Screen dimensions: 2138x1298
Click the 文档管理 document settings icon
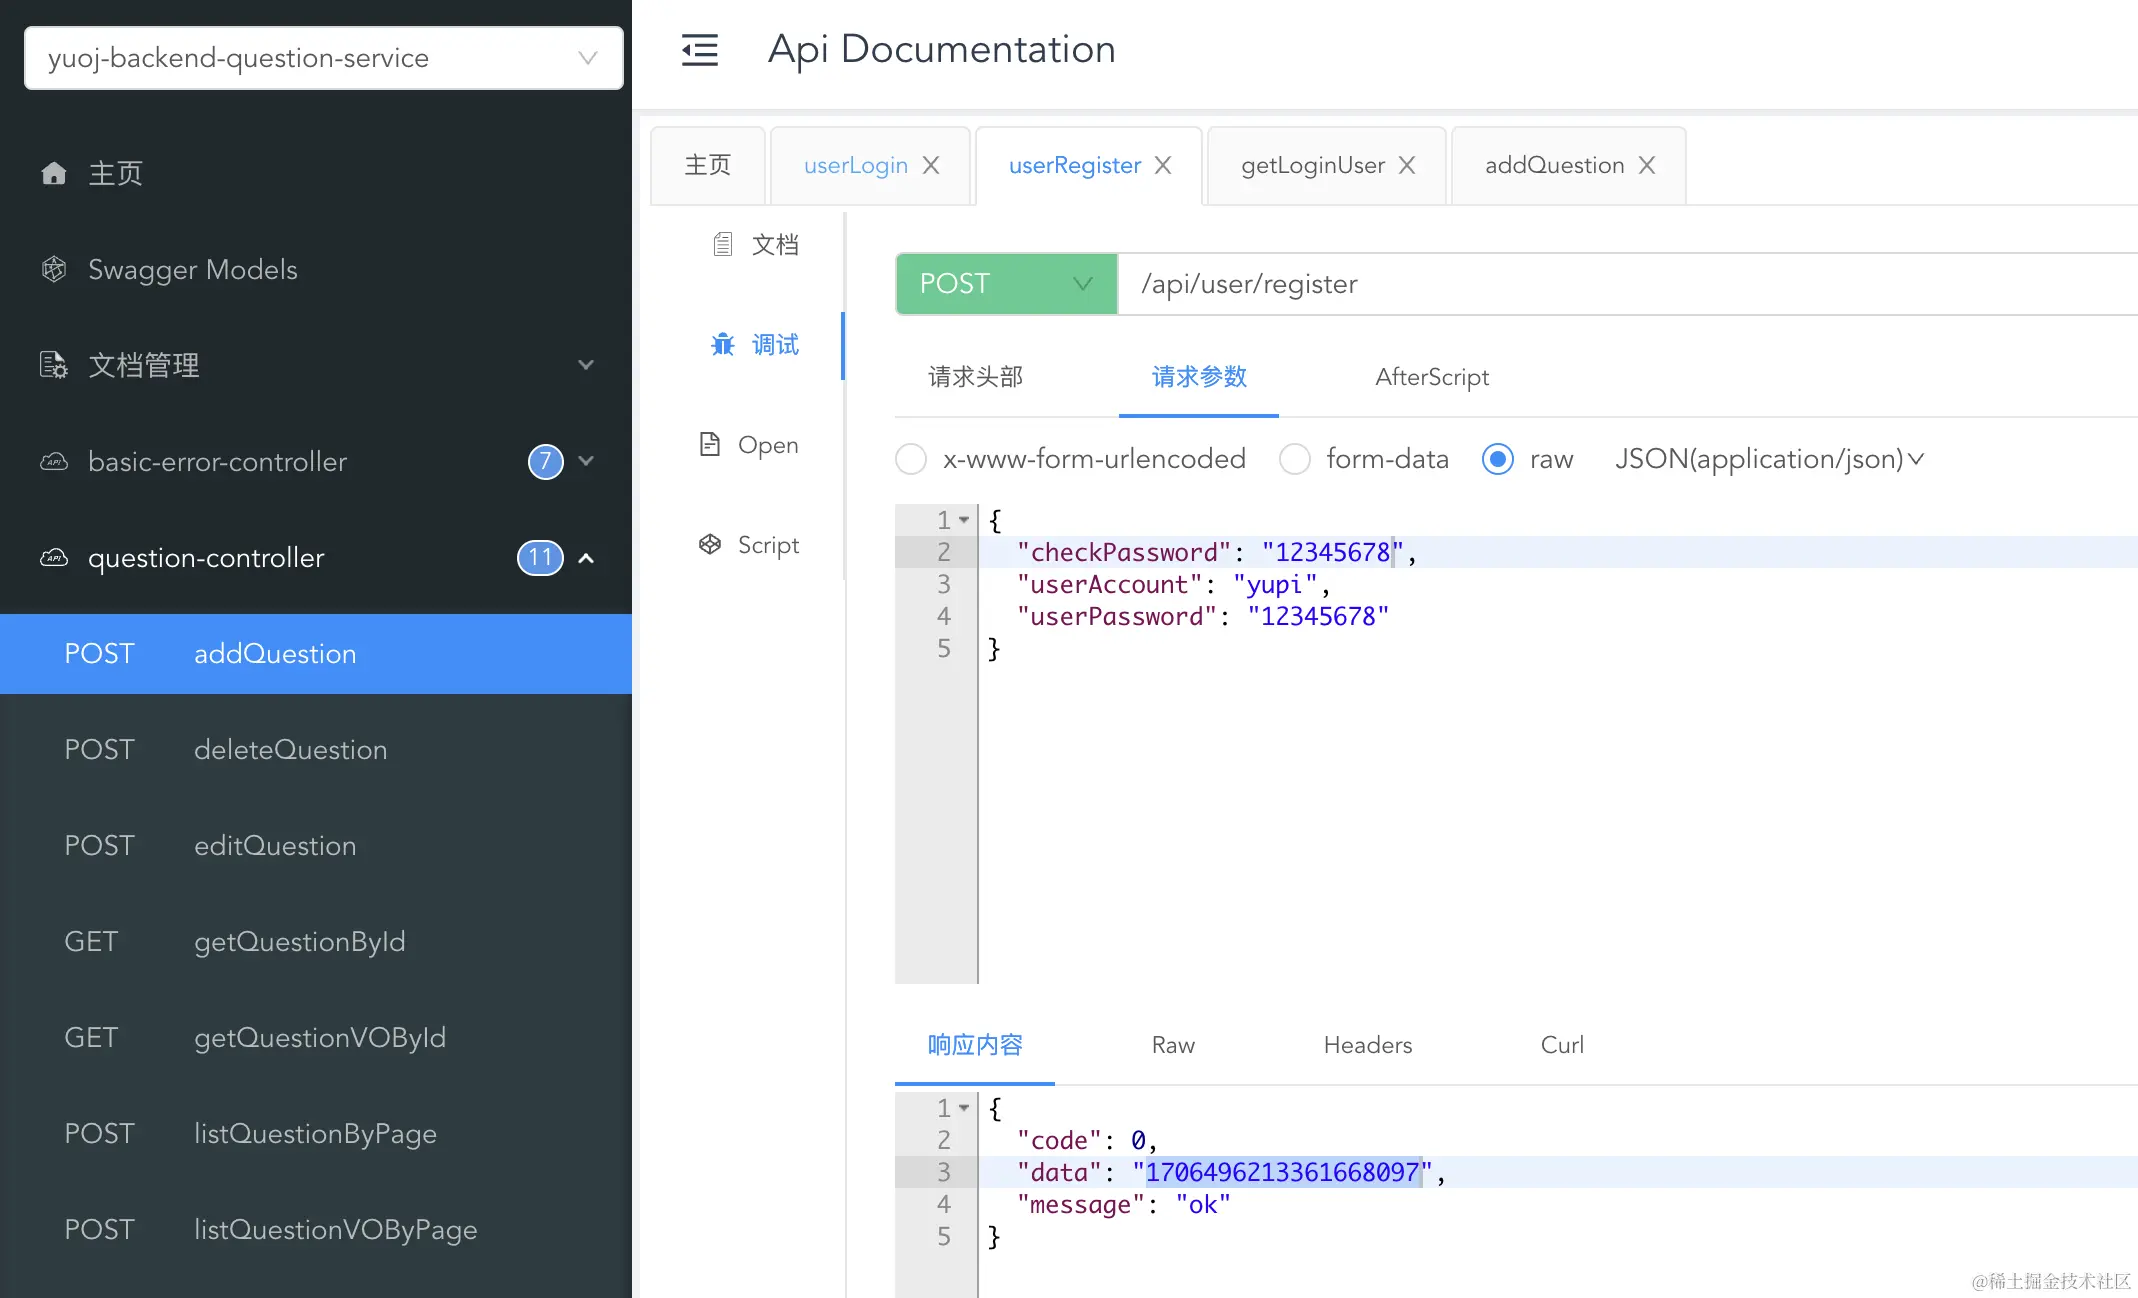tap(54, 365)
